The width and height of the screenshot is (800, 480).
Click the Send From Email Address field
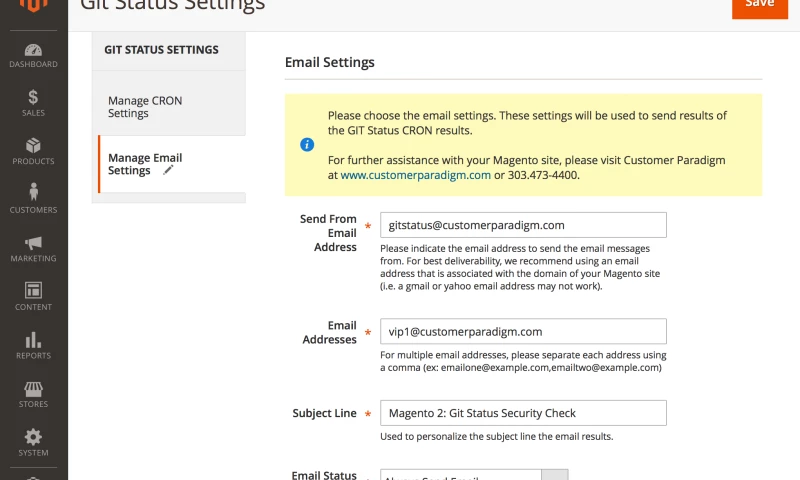tap(522, 225)
